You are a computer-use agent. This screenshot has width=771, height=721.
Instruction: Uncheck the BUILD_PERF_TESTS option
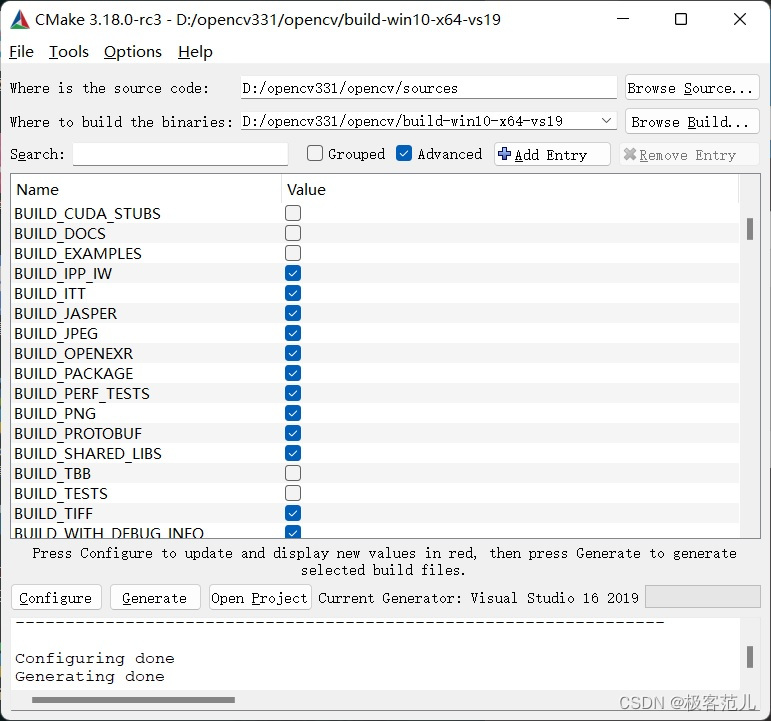coord(293,393)
